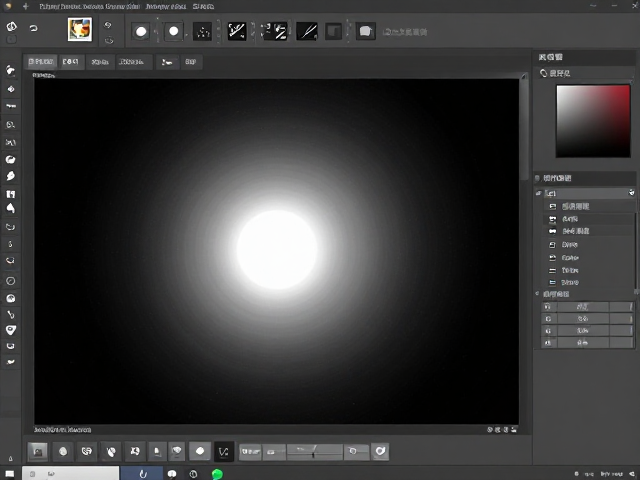
Task: Collapse the Le1 group in the right panel
Action: click(x=538, y=193)
